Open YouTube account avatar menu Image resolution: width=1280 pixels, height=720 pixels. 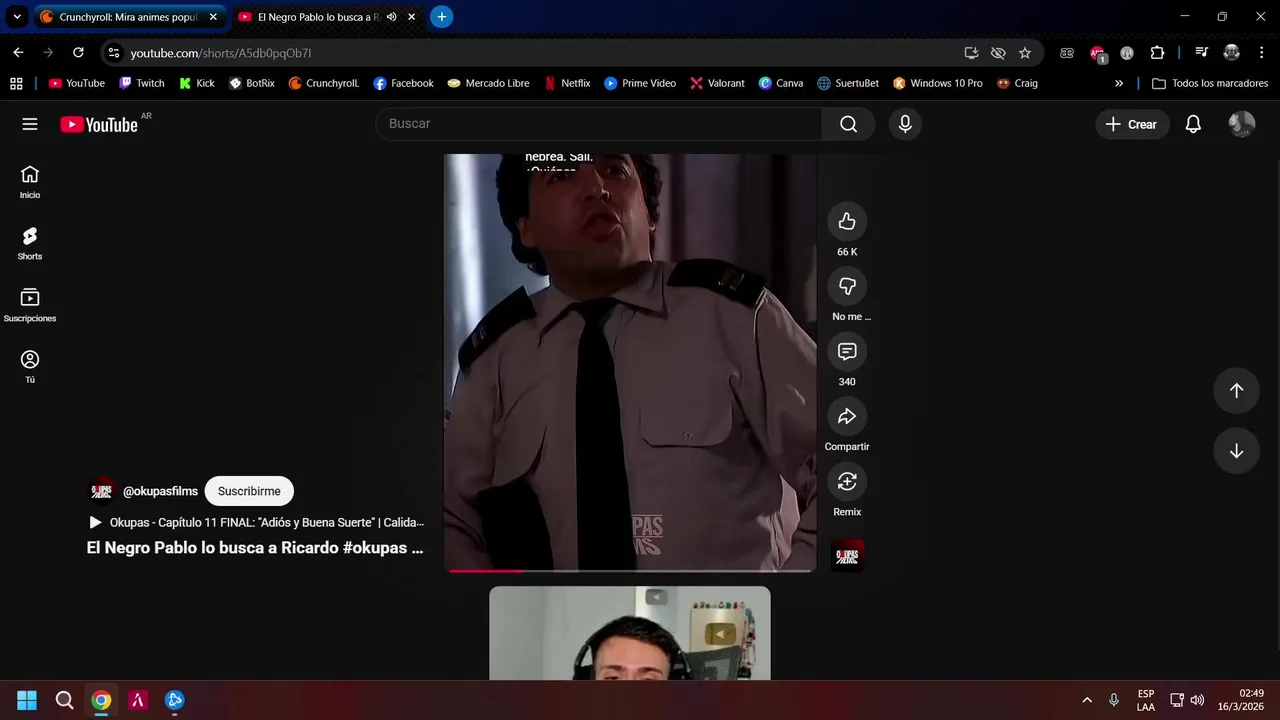coord(1241,124)
